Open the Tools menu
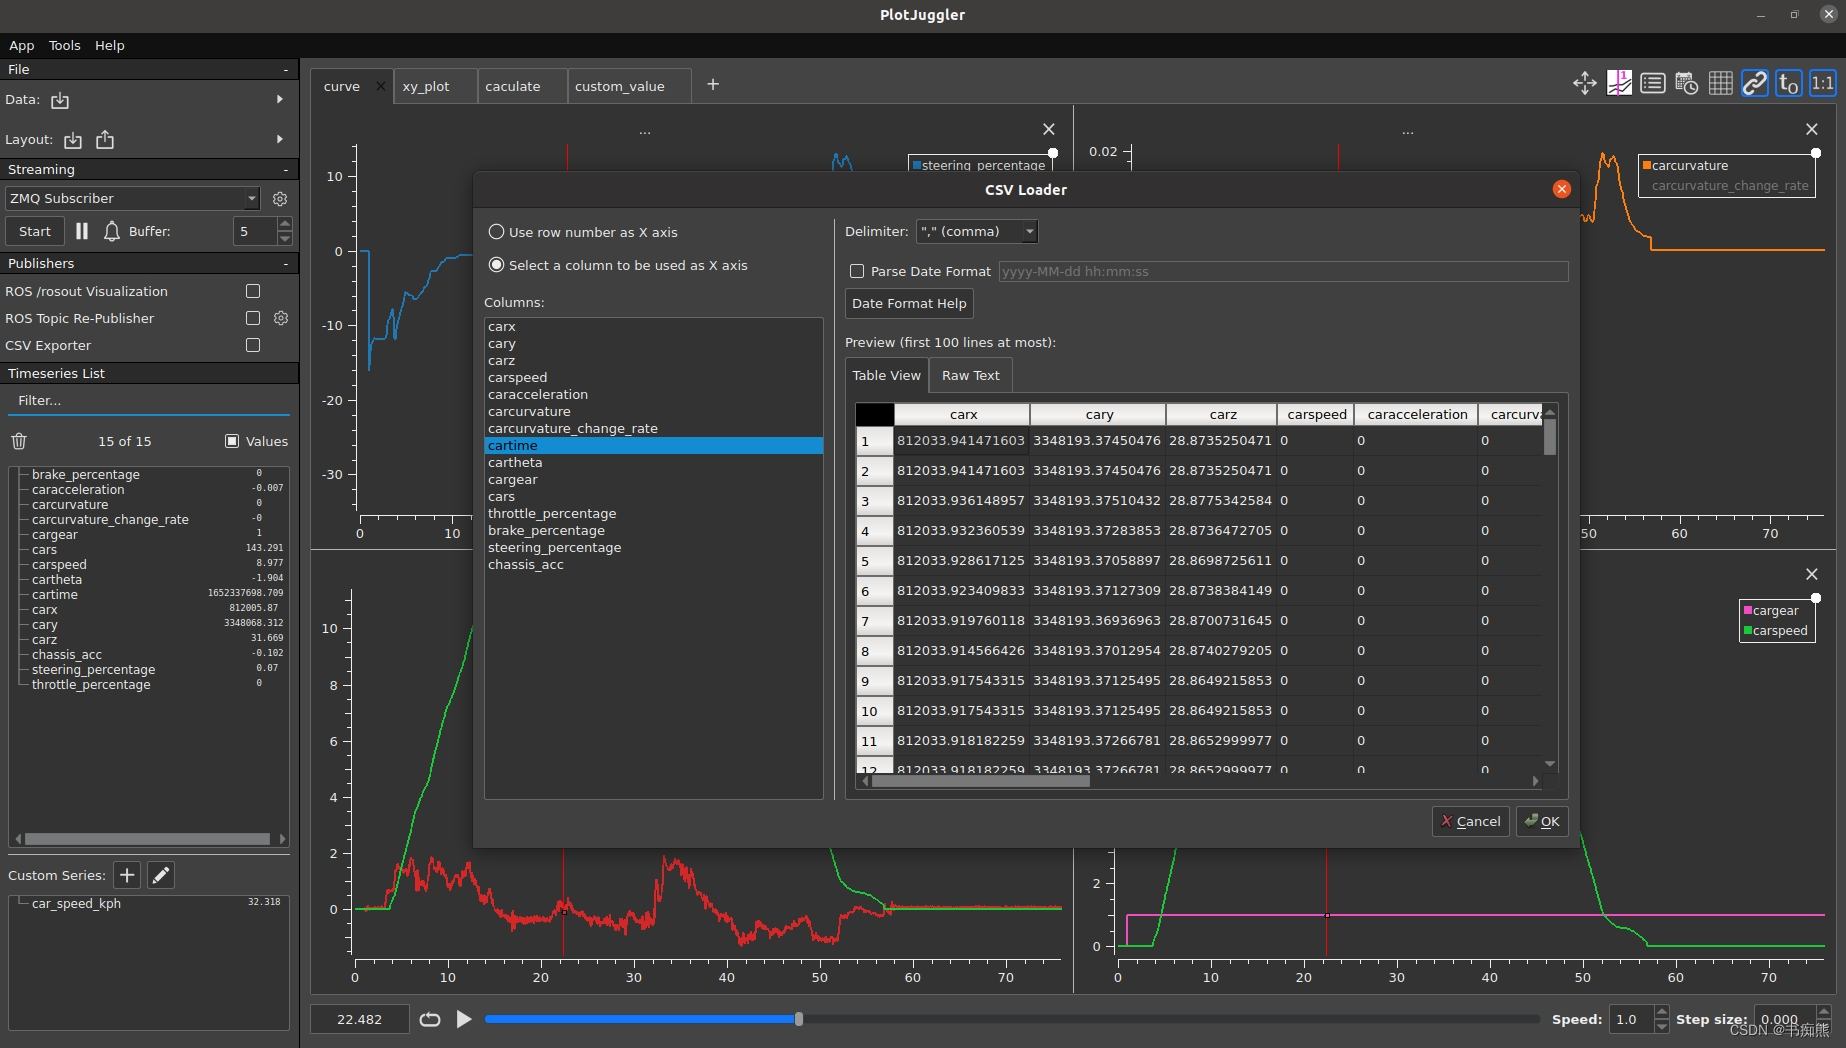The height and width of the screenshot is (1048, 1846). click(64, 45)
